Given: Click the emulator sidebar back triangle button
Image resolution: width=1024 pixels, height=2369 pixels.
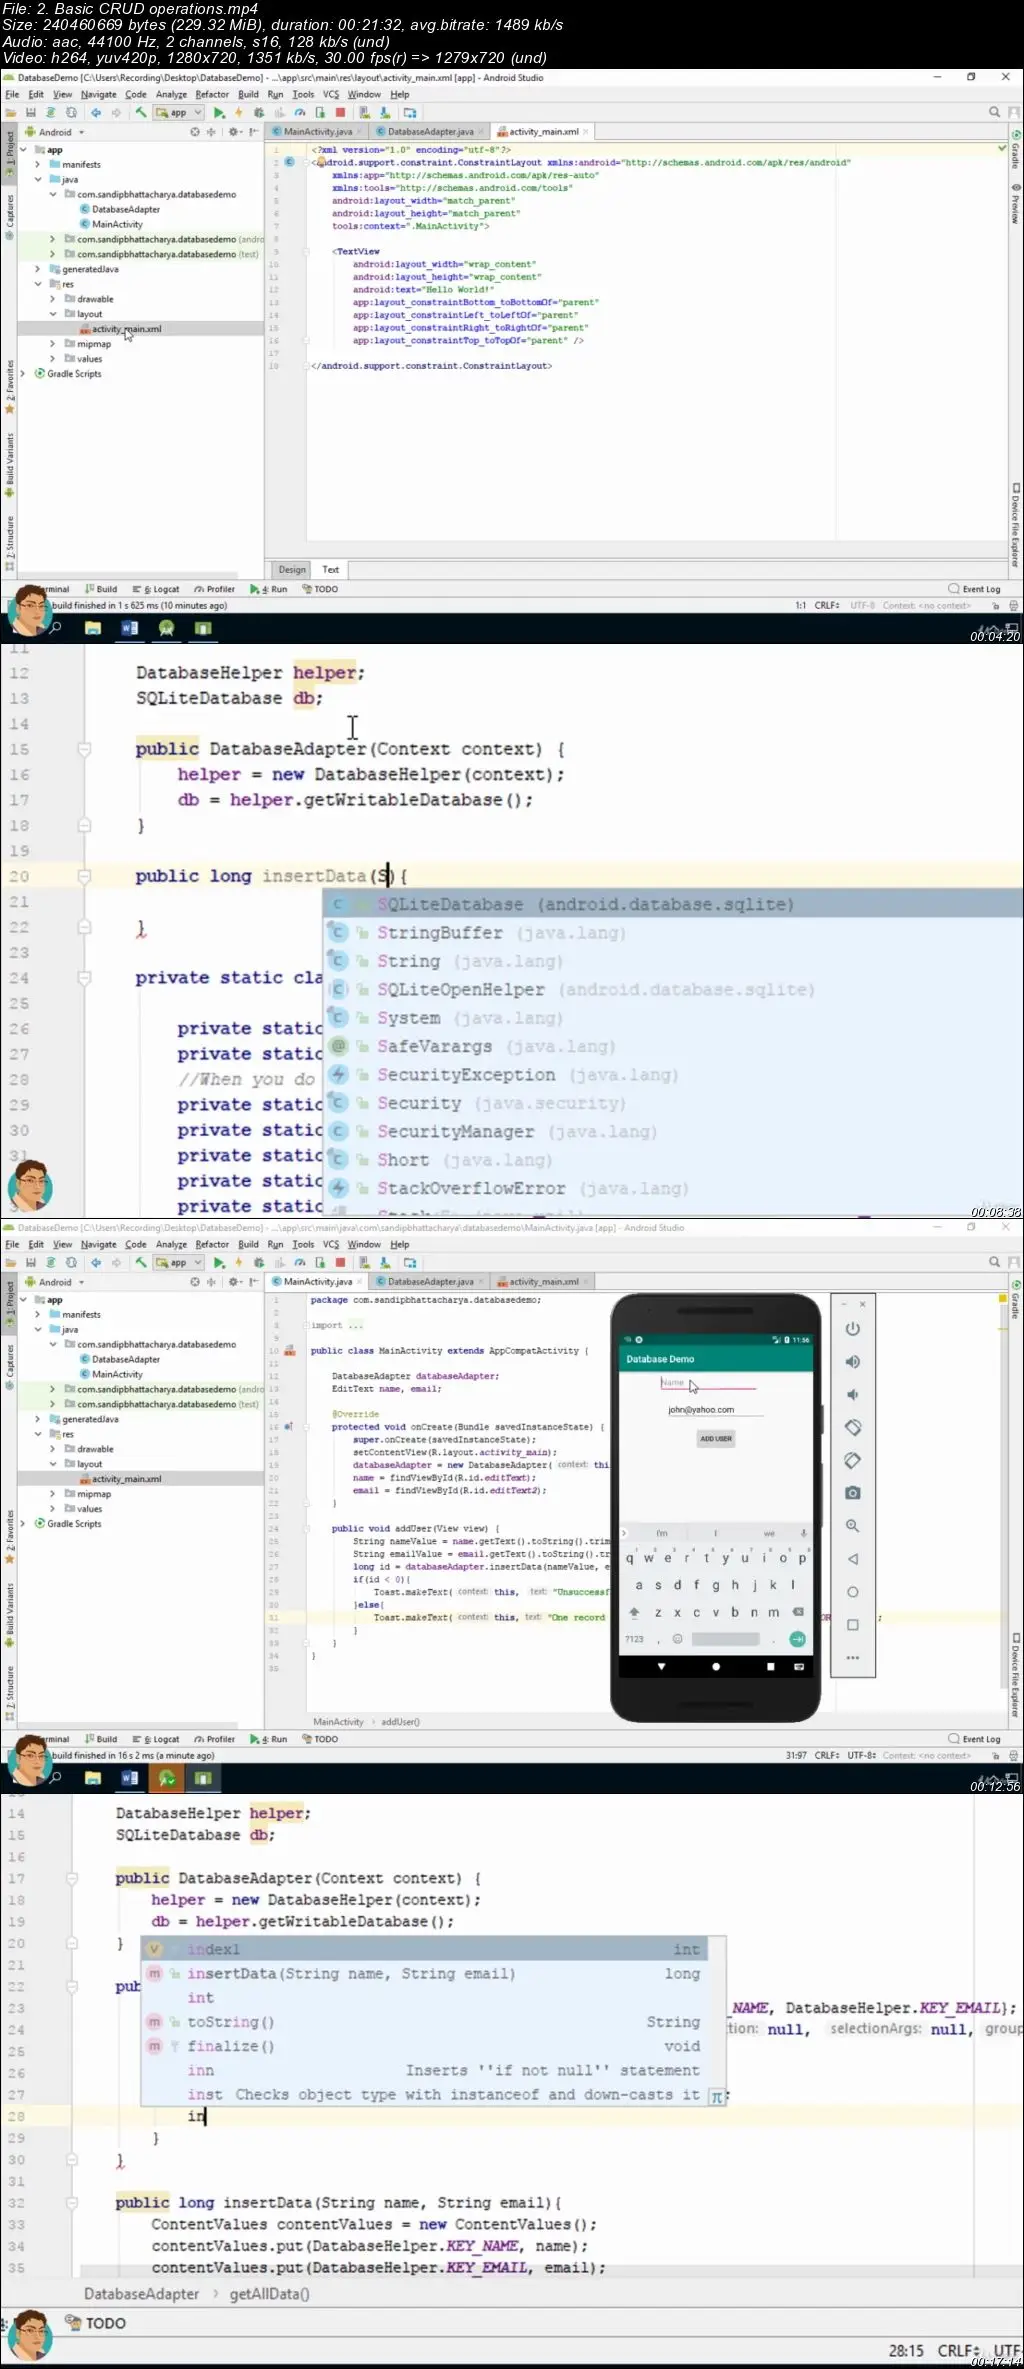Looking at the screenshot, I should coord(852,1559).
